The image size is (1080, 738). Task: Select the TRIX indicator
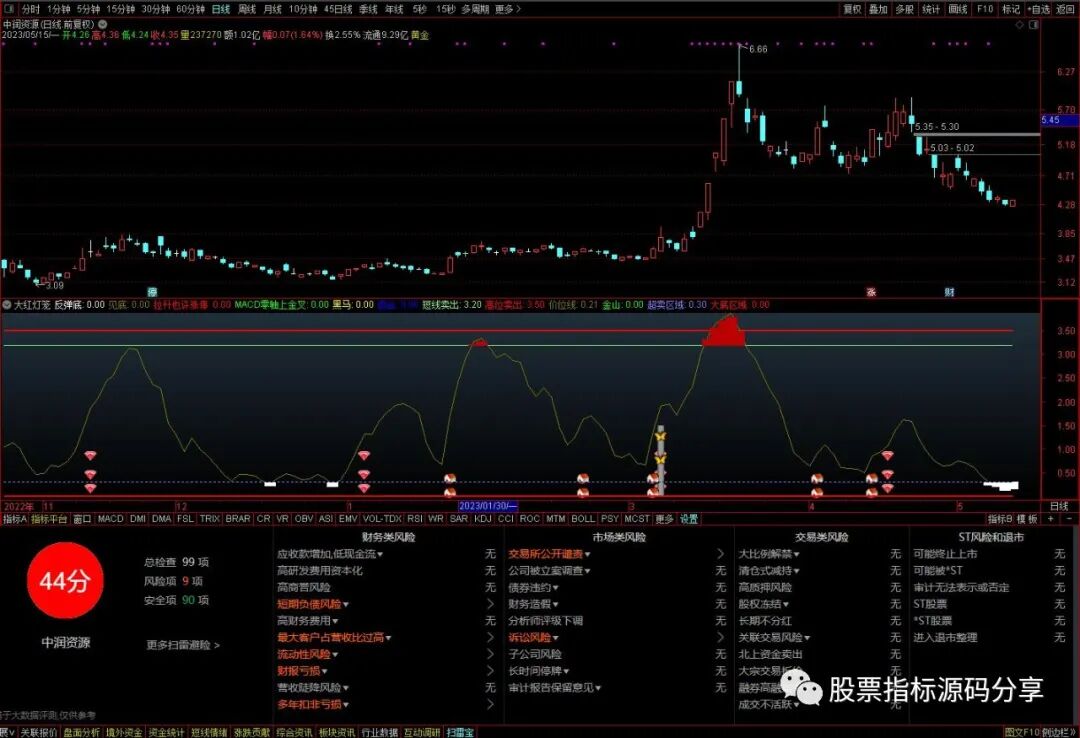click(x=210, y=519)
